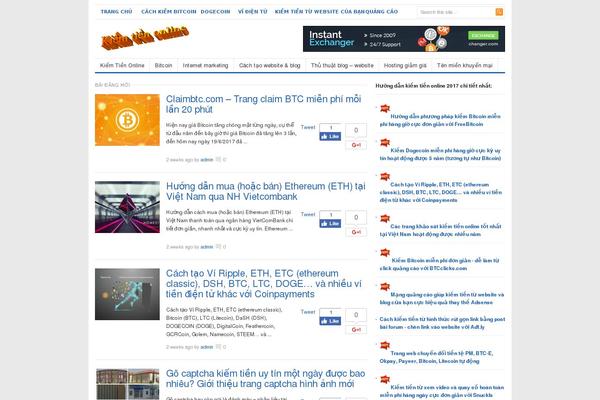Click admin author link on Ethereum post
The image size is (600, 400).
point(207,247)
